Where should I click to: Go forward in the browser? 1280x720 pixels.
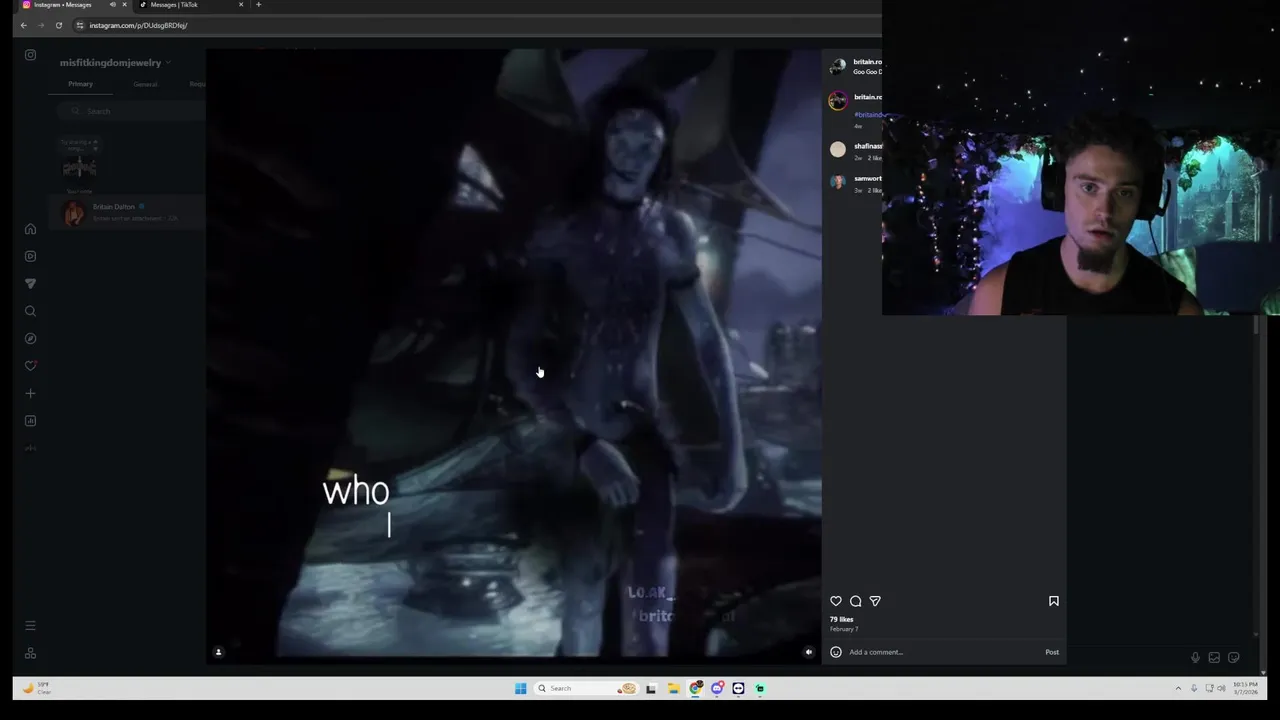point(41,25)
